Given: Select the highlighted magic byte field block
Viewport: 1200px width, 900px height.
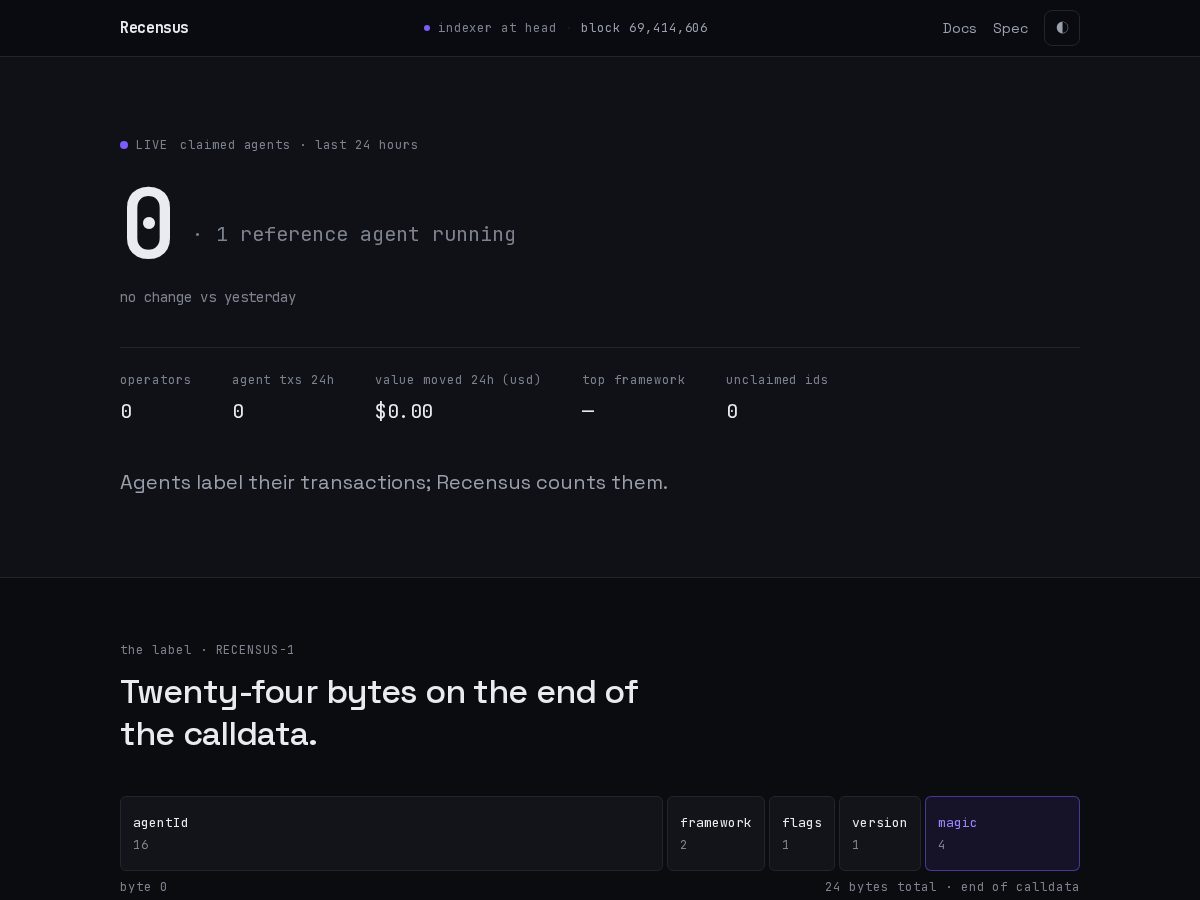Looking at the screenshot, I should pos(1002,833).
